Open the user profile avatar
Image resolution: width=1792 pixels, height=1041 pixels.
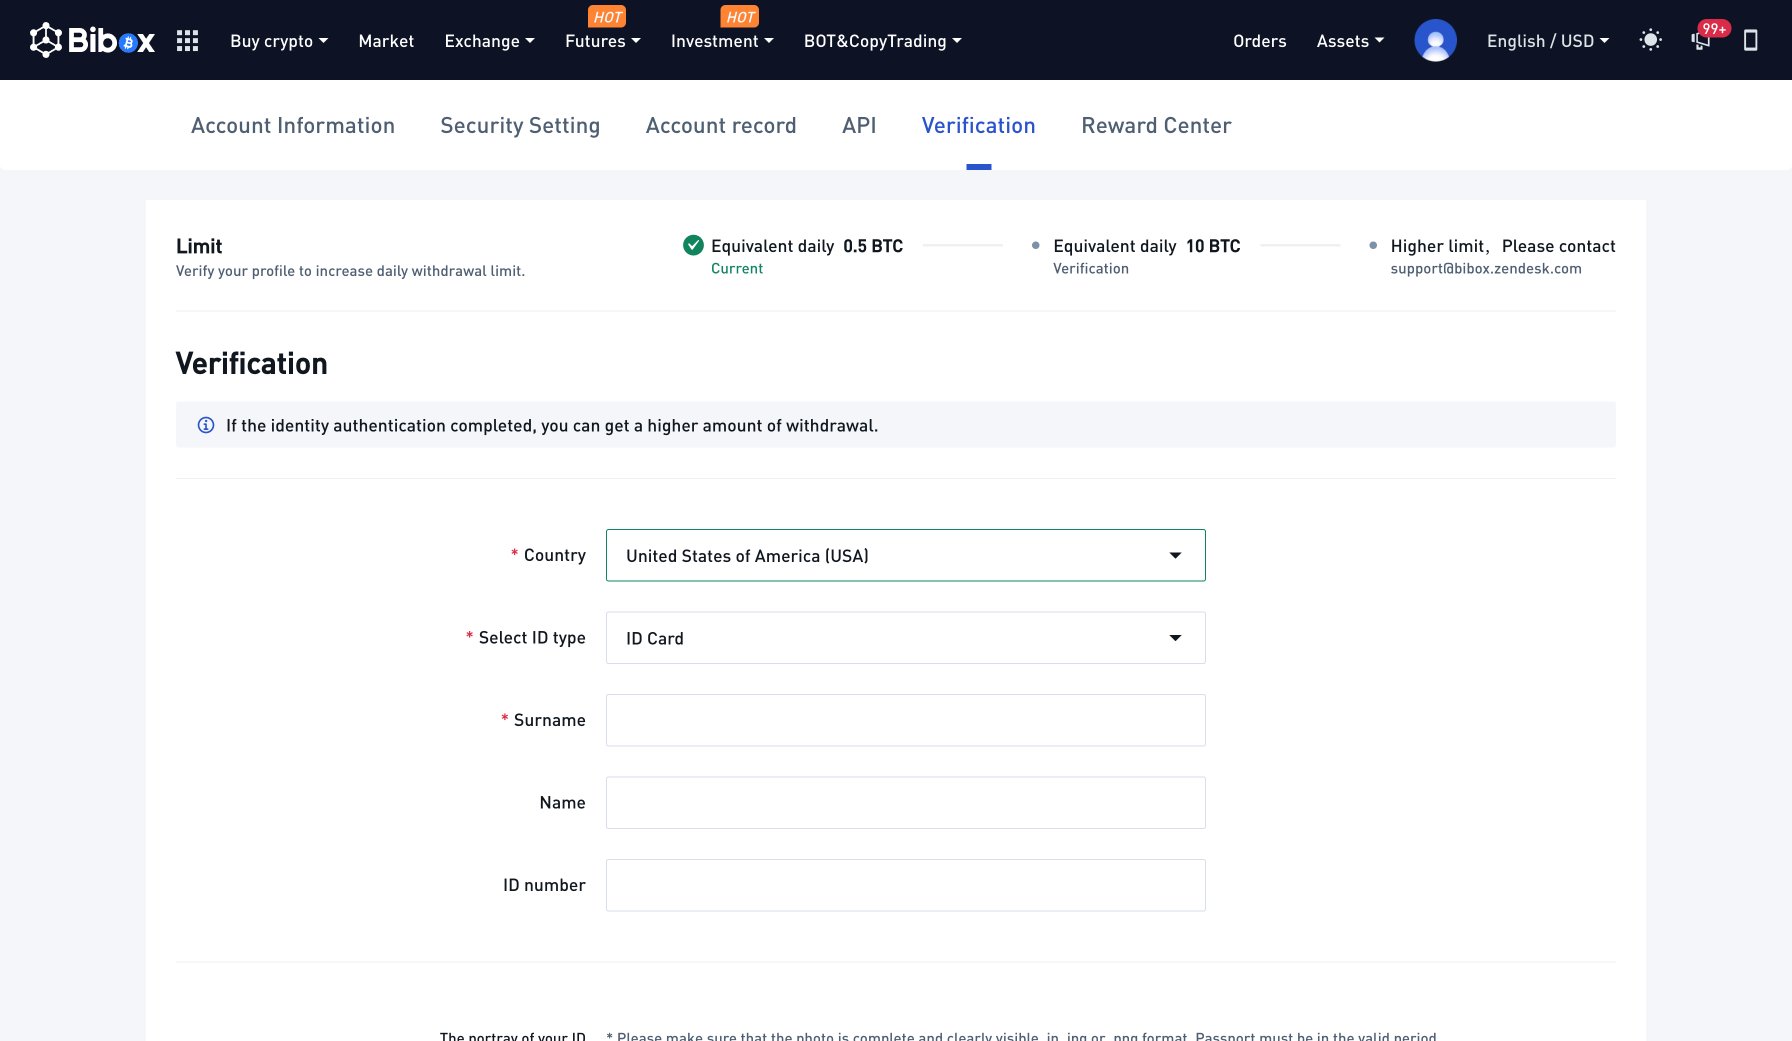[1435, 41]
